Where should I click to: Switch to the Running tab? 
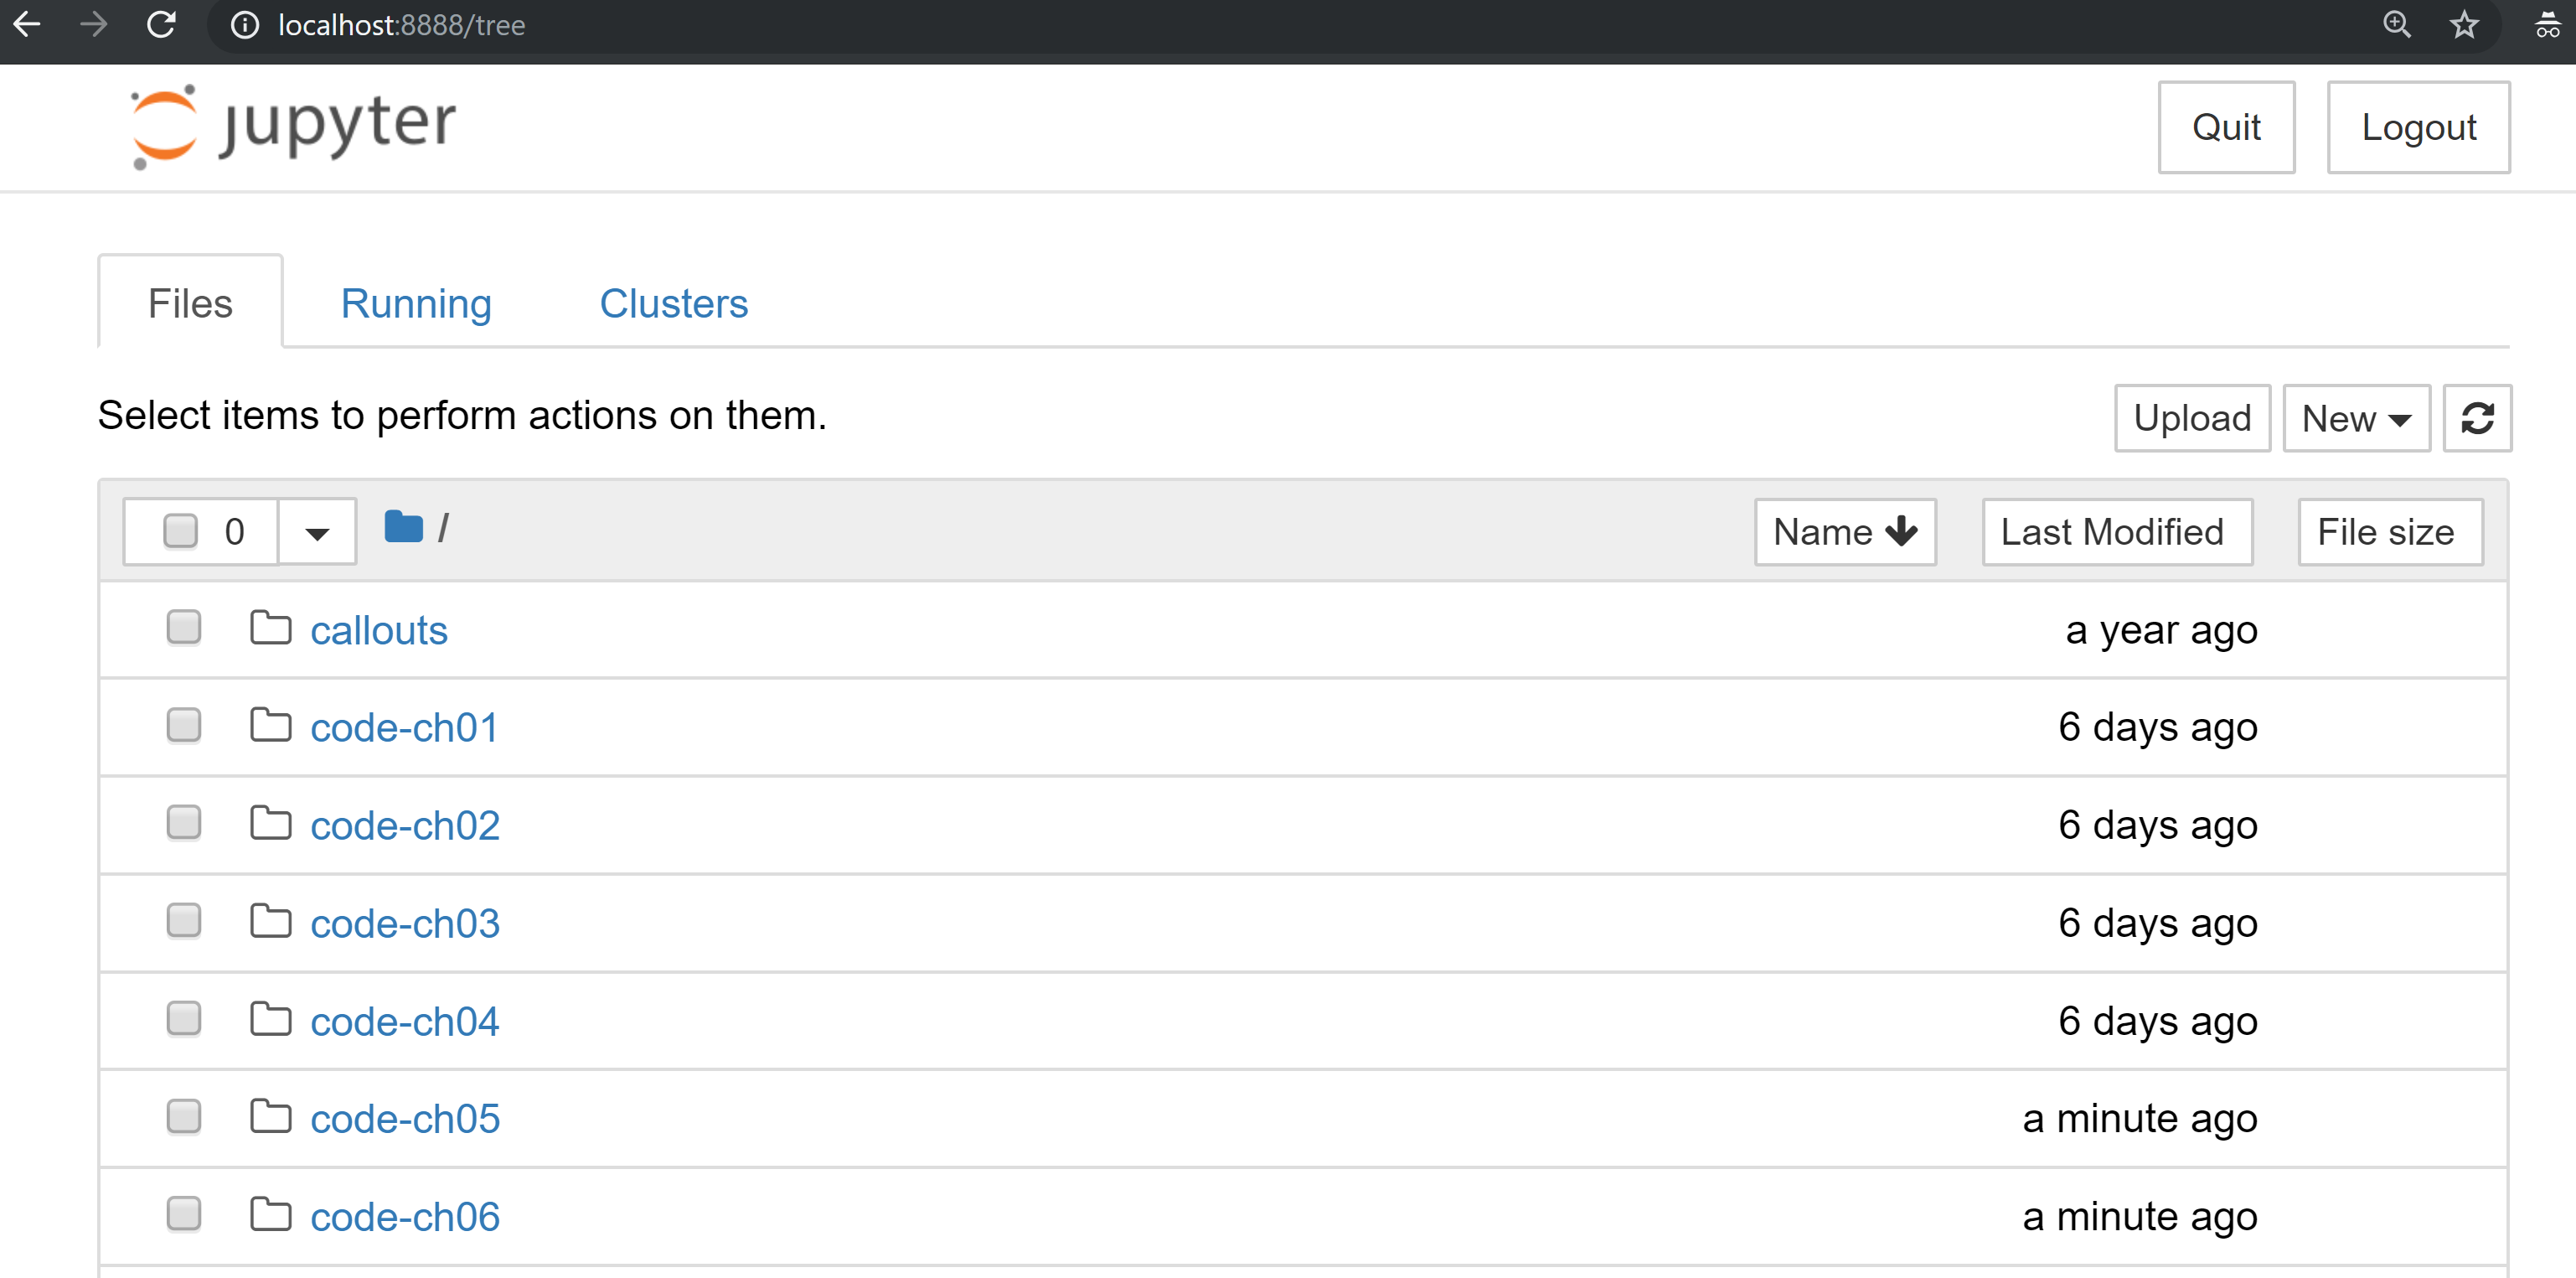point(416,303)
